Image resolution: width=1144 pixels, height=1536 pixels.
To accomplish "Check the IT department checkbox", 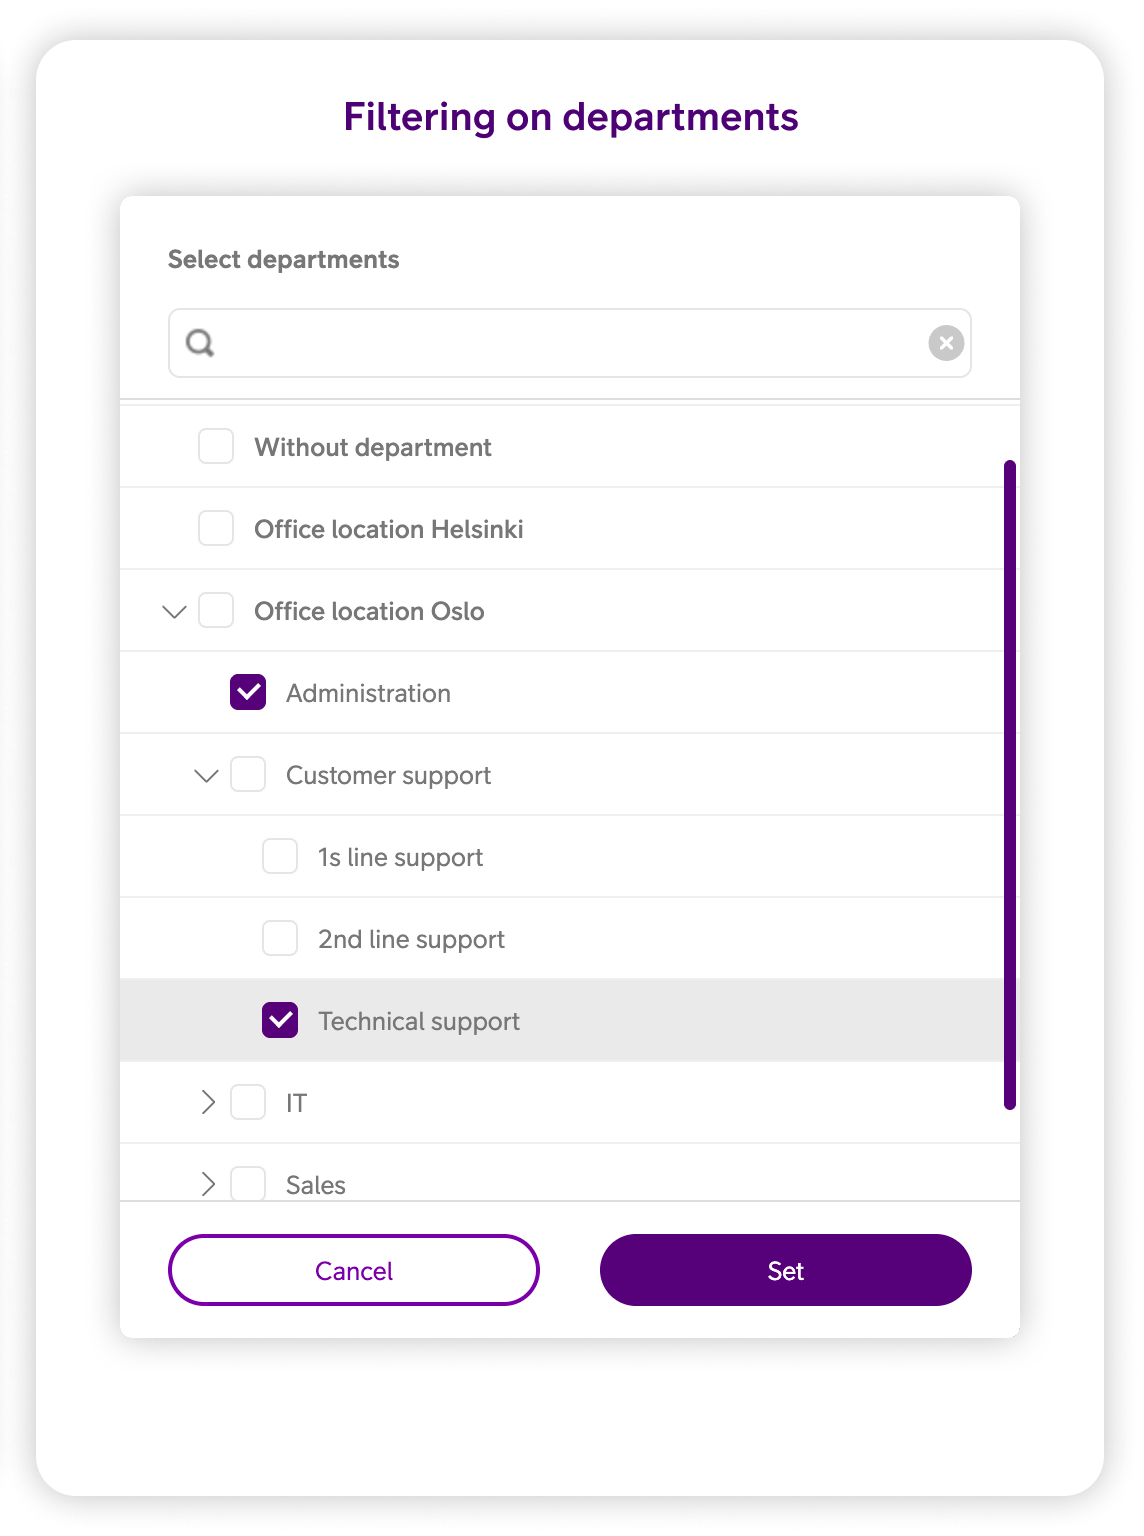I will pyautogui.click(x=248, y=1103).
